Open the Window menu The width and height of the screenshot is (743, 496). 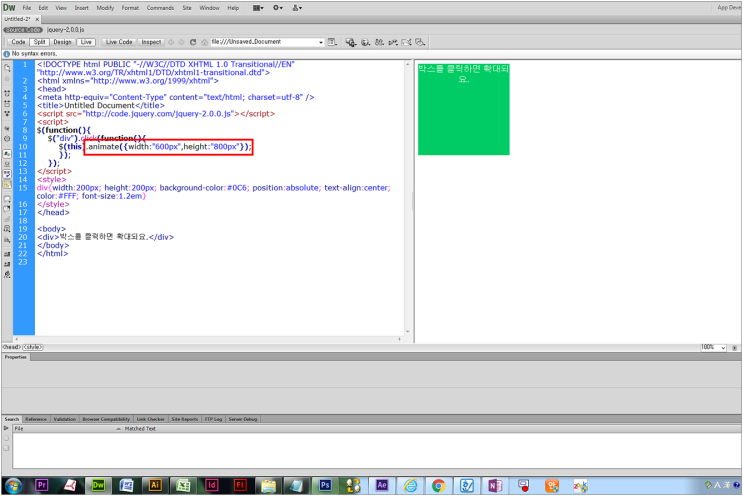click(x=209, y=8)
